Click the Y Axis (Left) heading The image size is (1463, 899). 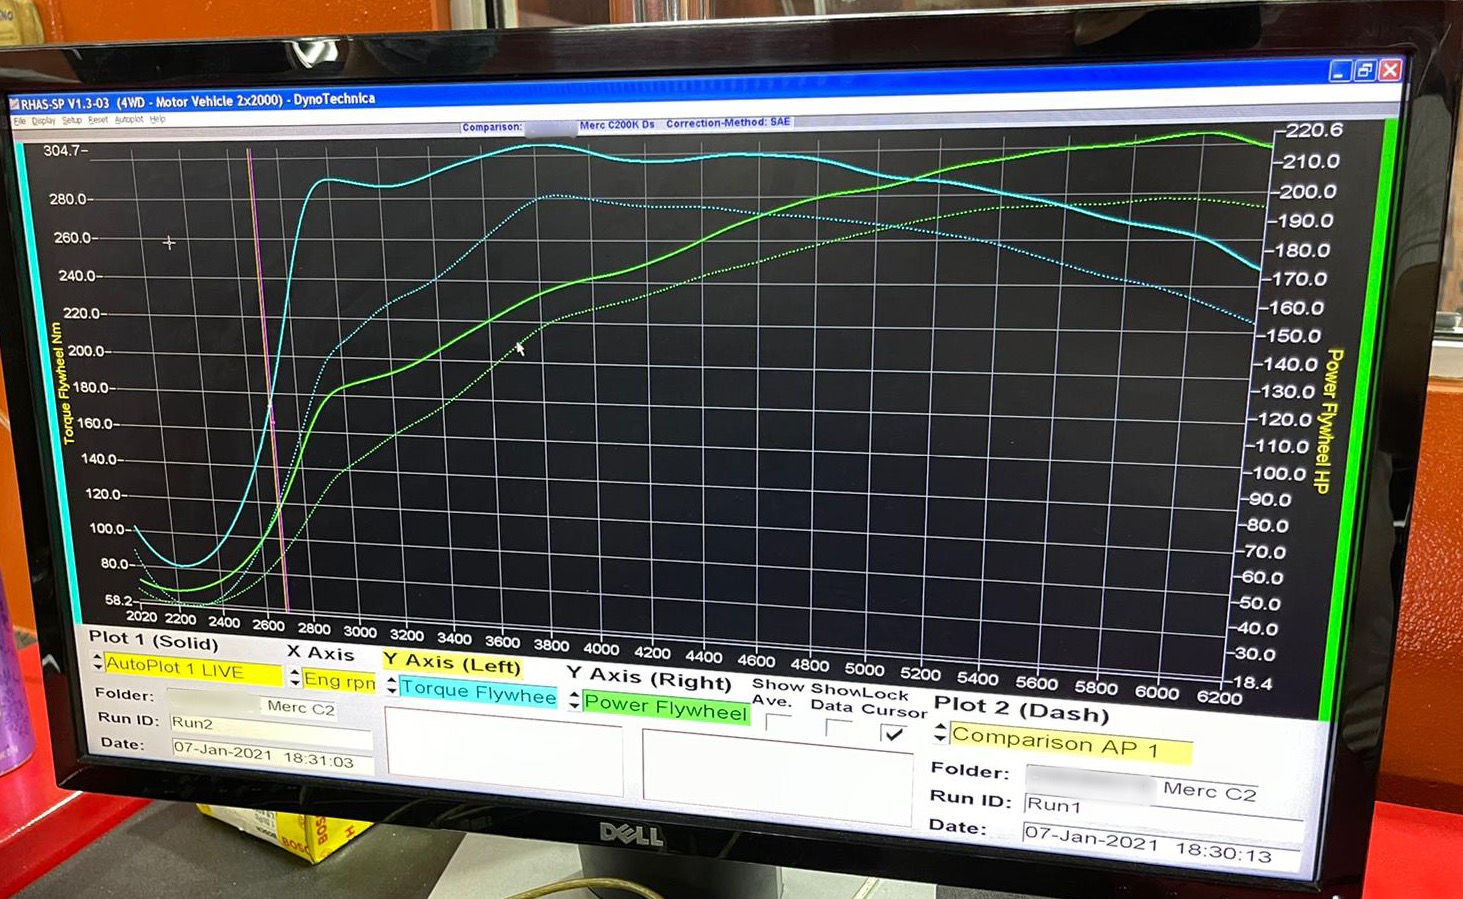(452, 663)
